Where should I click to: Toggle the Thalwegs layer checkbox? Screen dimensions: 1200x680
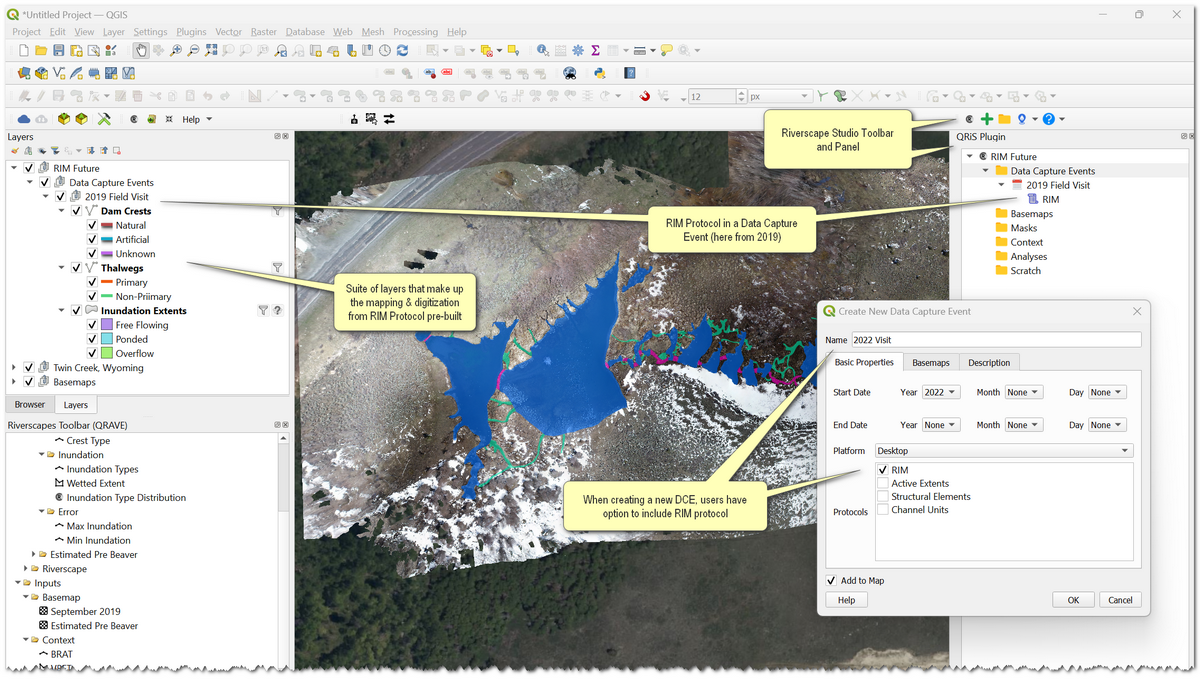(77, 268)
